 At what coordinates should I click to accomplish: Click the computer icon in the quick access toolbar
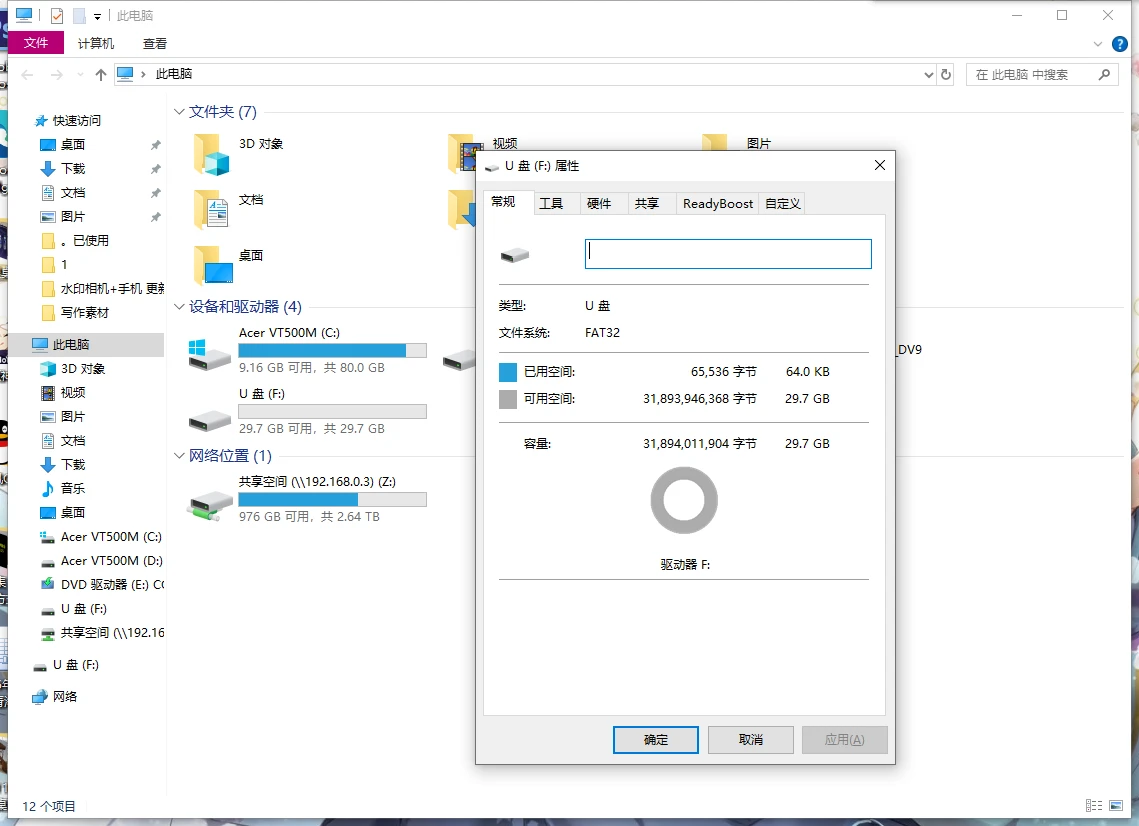pos(23,15)
